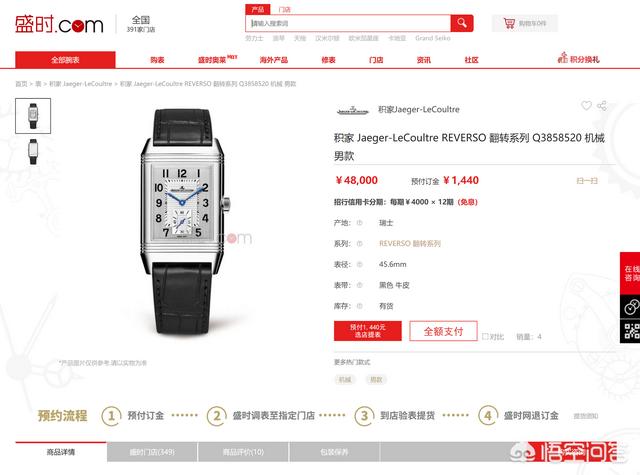Select 海外产品 in the navigation bar
Screen dimensions: 640x475
tap(273, 60)
